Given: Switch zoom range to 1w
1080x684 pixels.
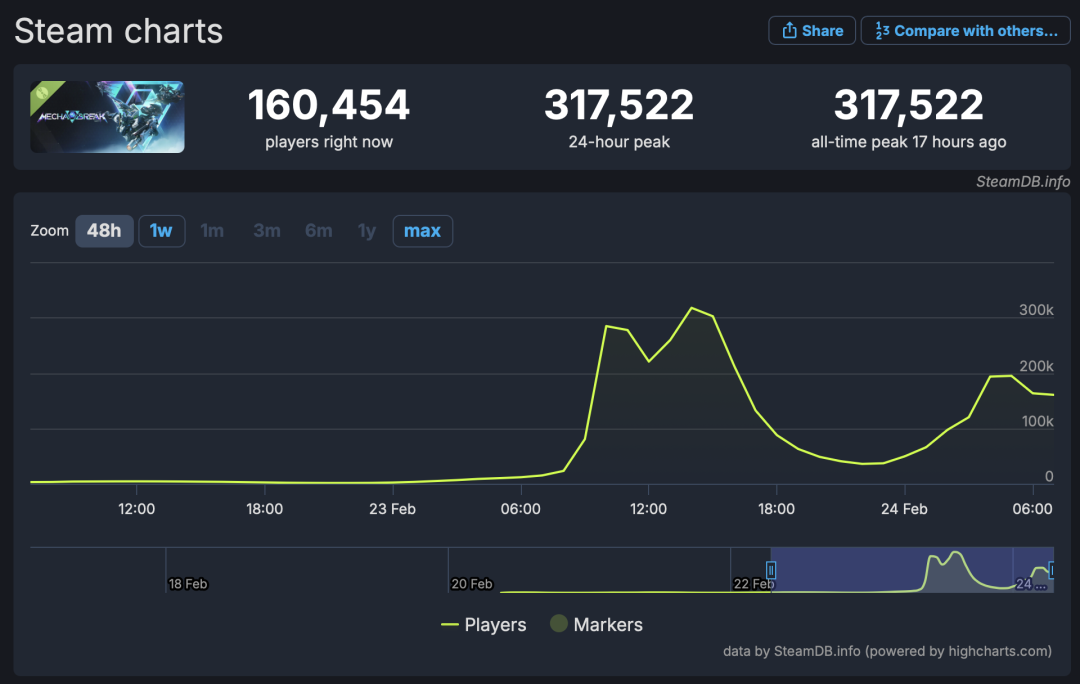Looking at the screenshot, I should tap(161, 231).
